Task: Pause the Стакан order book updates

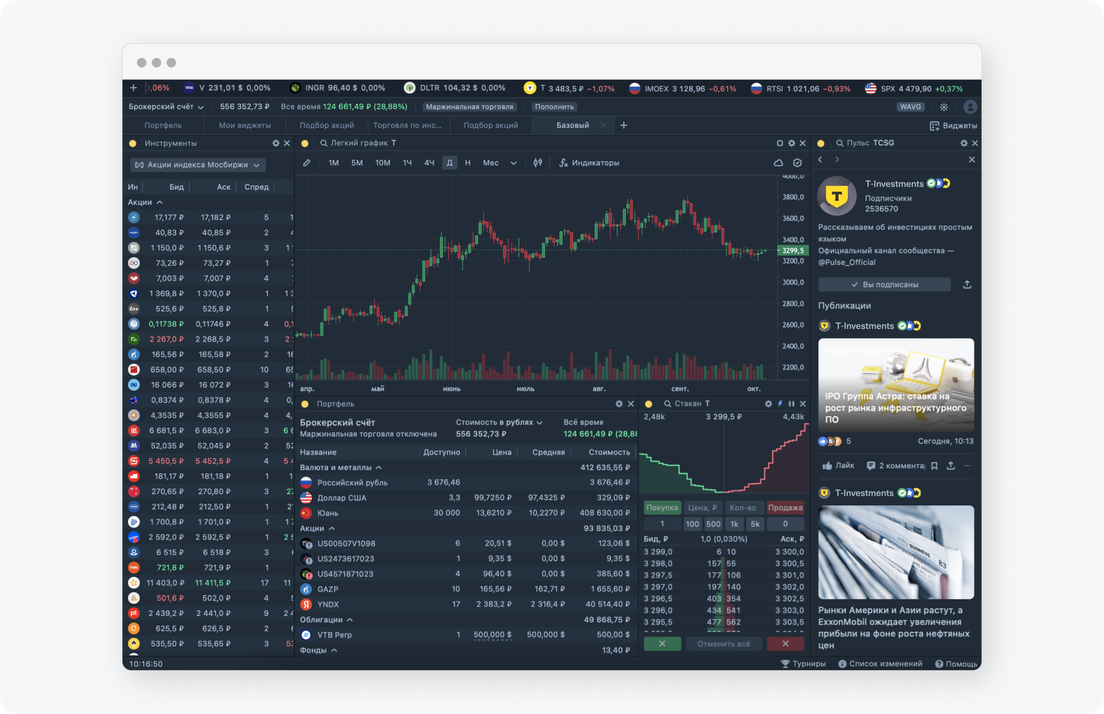Action: click(x=791, y=404)
